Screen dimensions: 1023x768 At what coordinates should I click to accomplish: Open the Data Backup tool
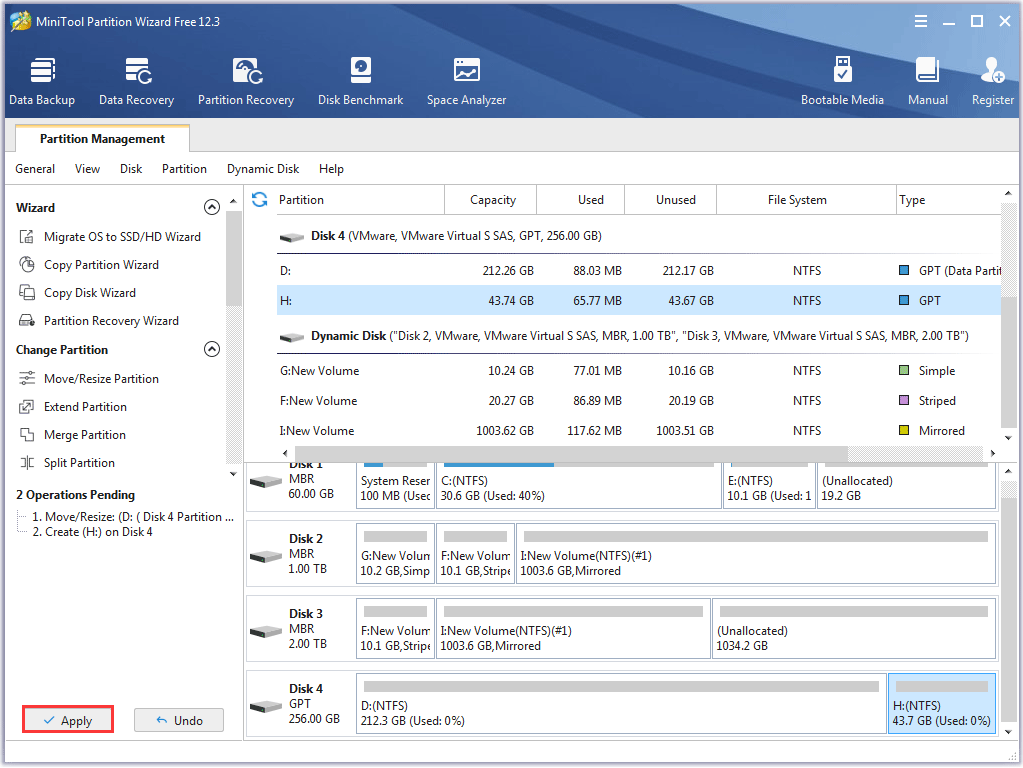click(42, 82)
